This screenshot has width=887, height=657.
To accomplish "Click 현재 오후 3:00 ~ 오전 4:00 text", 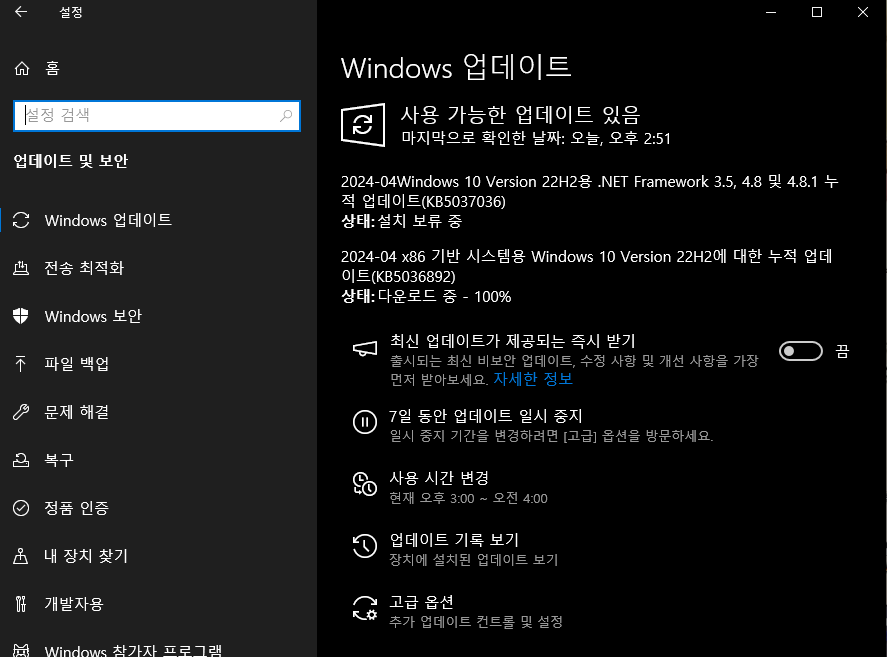I will coord(468,498).
